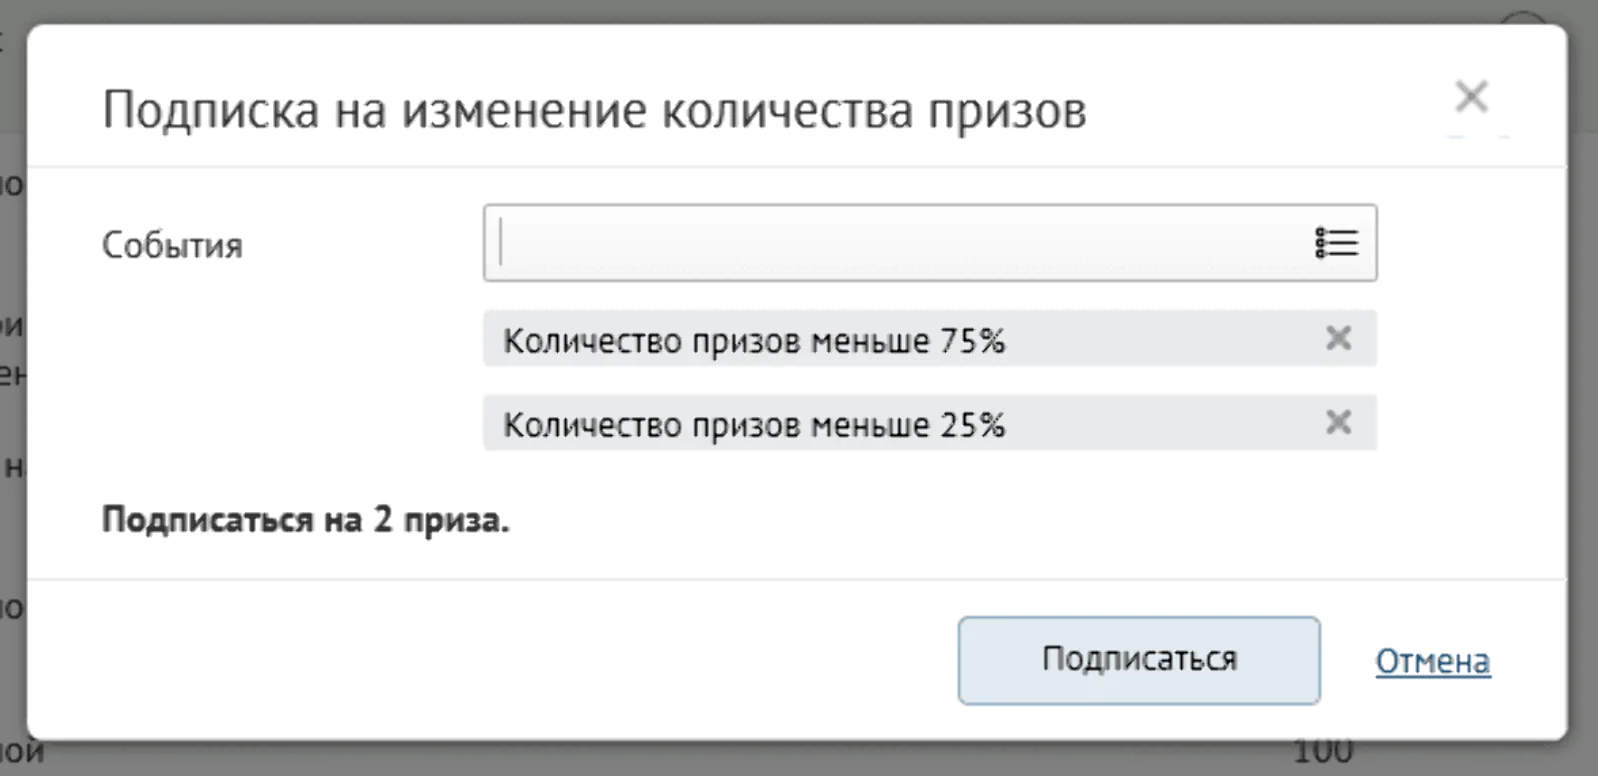
Task: Click the "75%" value in the first tag
Action: pyautogui.click(x=972, y=340)
